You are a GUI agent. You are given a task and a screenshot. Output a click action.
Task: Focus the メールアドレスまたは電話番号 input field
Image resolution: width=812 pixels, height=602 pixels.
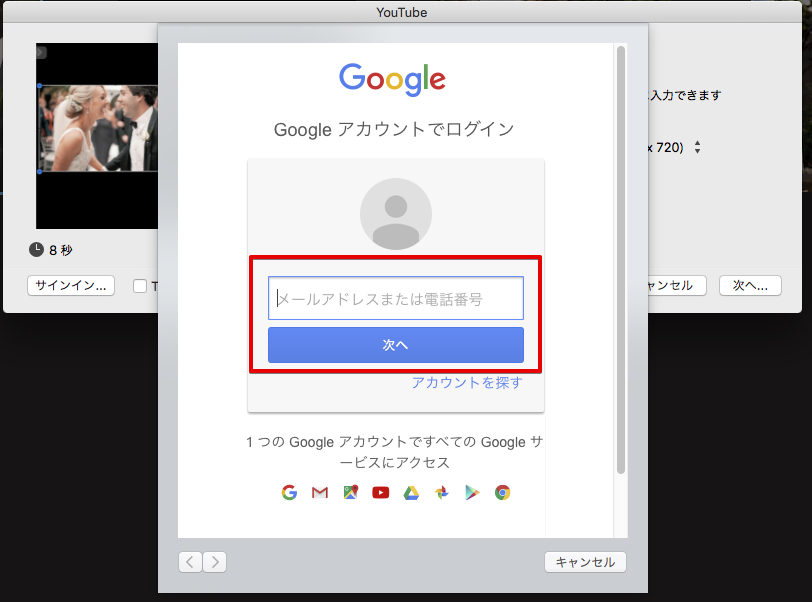pyautogui.click(x=396, y=298)
